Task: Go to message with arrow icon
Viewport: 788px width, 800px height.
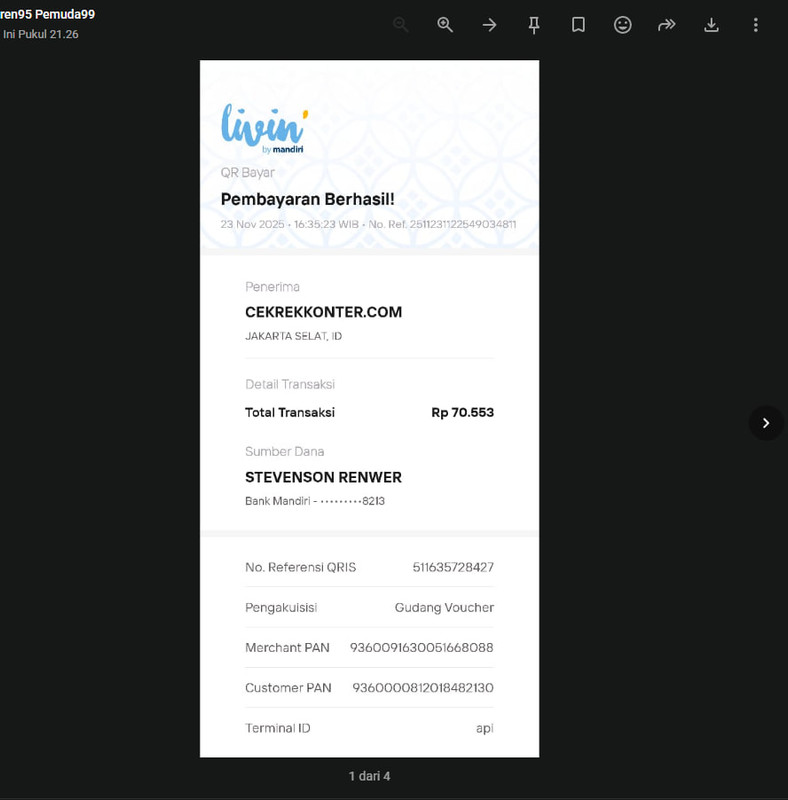Action: point(489,24)
